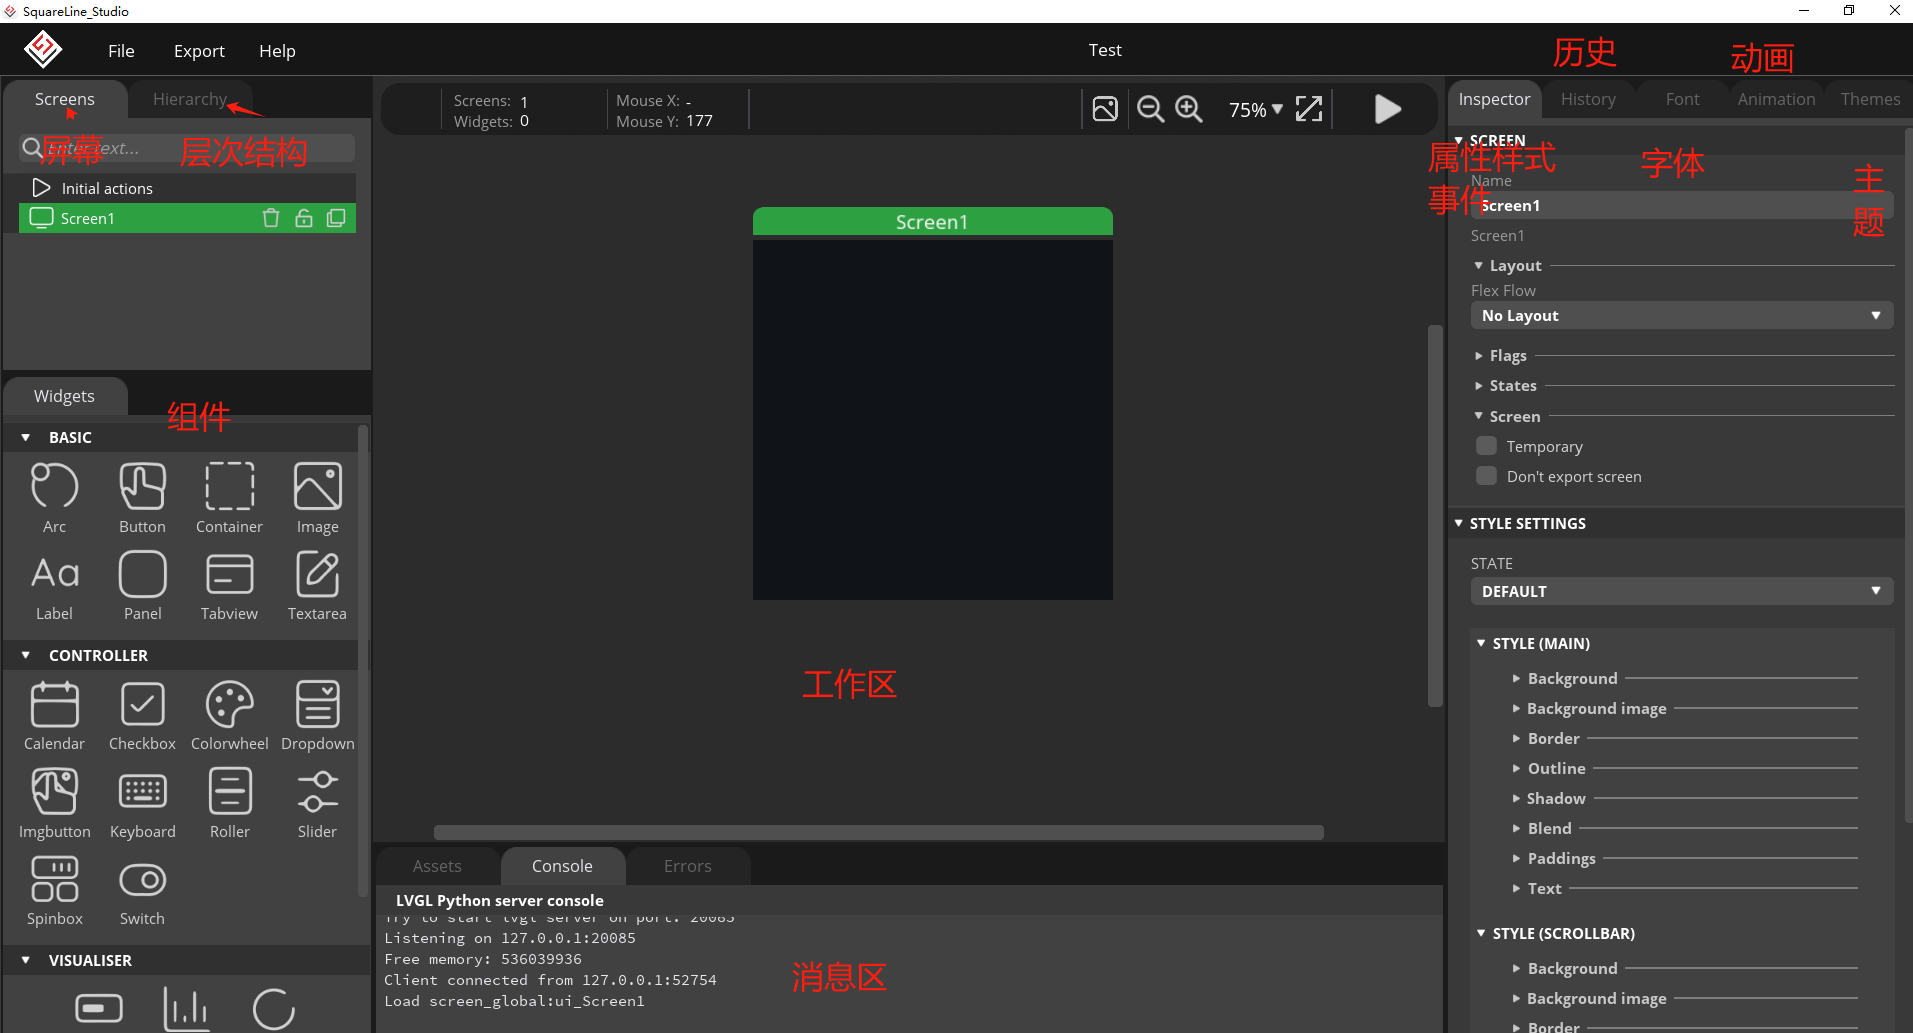Switch to the Animation tab
Image resolution: width=1913 pixels, height=1033 pixels.
tap(1776, 99)
